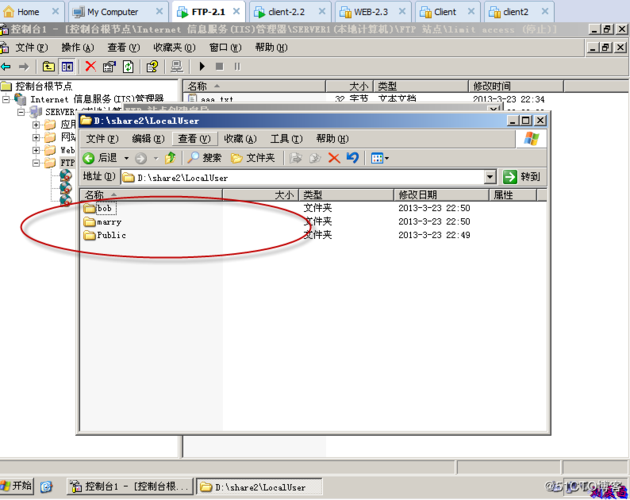Click the Delete icon in IIS console toolbar
Viewport: 630px width, 500px height.
click(x=90, y=66)
